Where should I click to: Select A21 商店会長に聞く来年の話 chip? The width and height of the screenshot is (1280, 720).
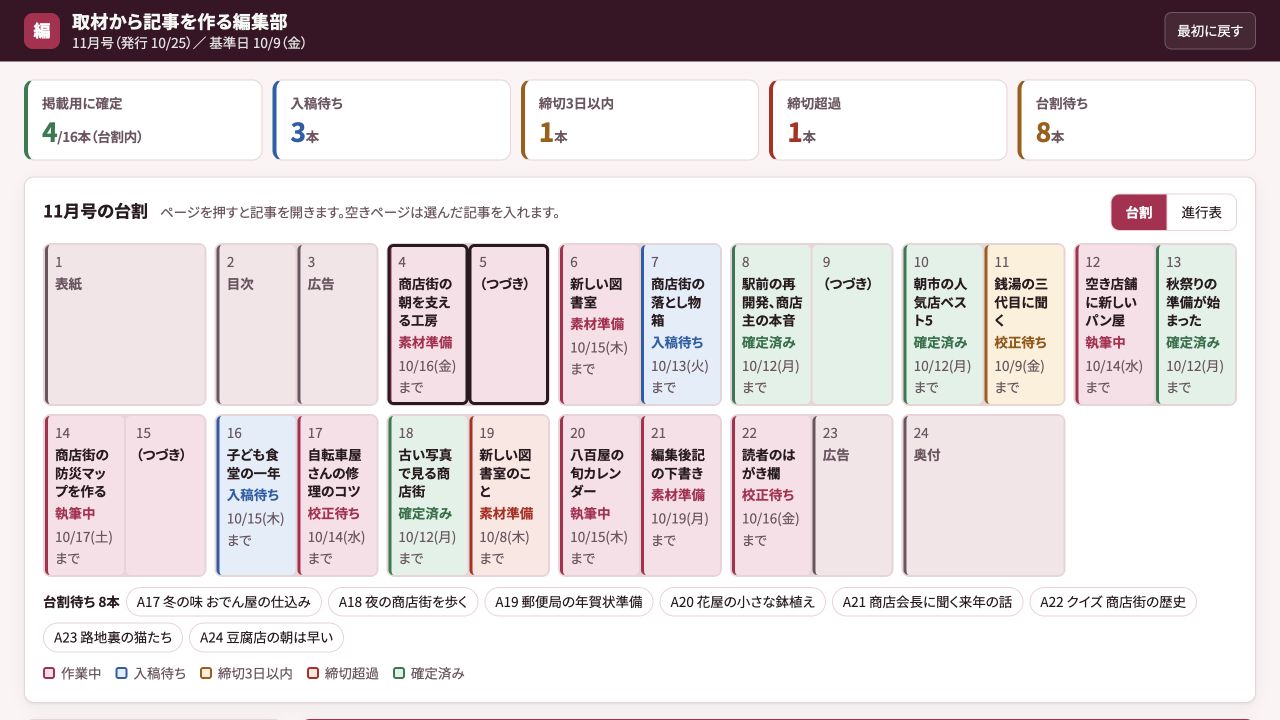927,602
